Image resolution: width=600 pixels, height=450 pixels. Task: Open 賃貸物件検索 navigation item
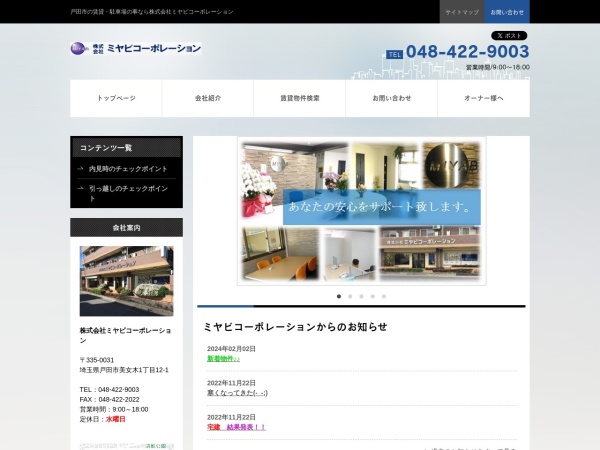tap(300, 98)
